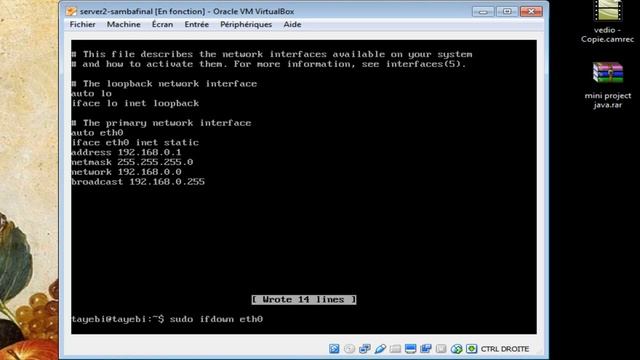
Task: Click the 'sudo ifdown eth0' command line
Action: point(216,319)
